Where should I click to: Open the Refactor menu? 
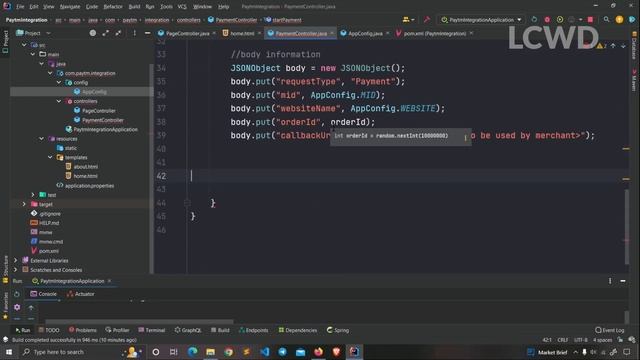point(113,7)
